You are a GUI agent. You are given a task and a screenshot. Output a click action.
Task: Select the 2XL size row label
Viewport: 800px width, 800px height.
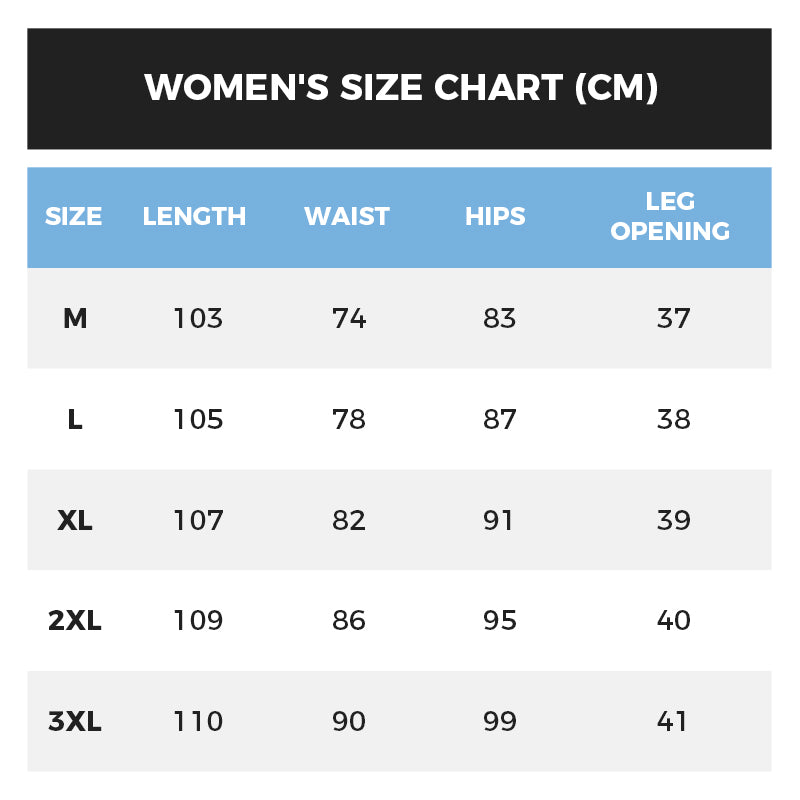coord(75,621)
